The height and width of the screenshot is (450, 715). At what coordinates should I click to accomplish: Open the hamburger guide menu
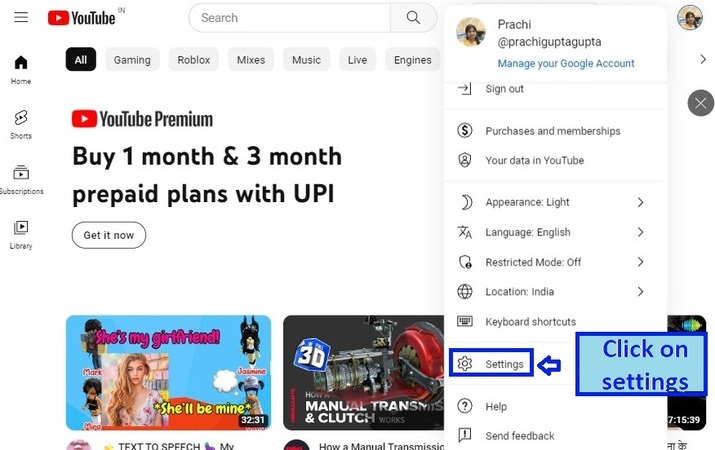pyautogui.click(x=21, y=17)
